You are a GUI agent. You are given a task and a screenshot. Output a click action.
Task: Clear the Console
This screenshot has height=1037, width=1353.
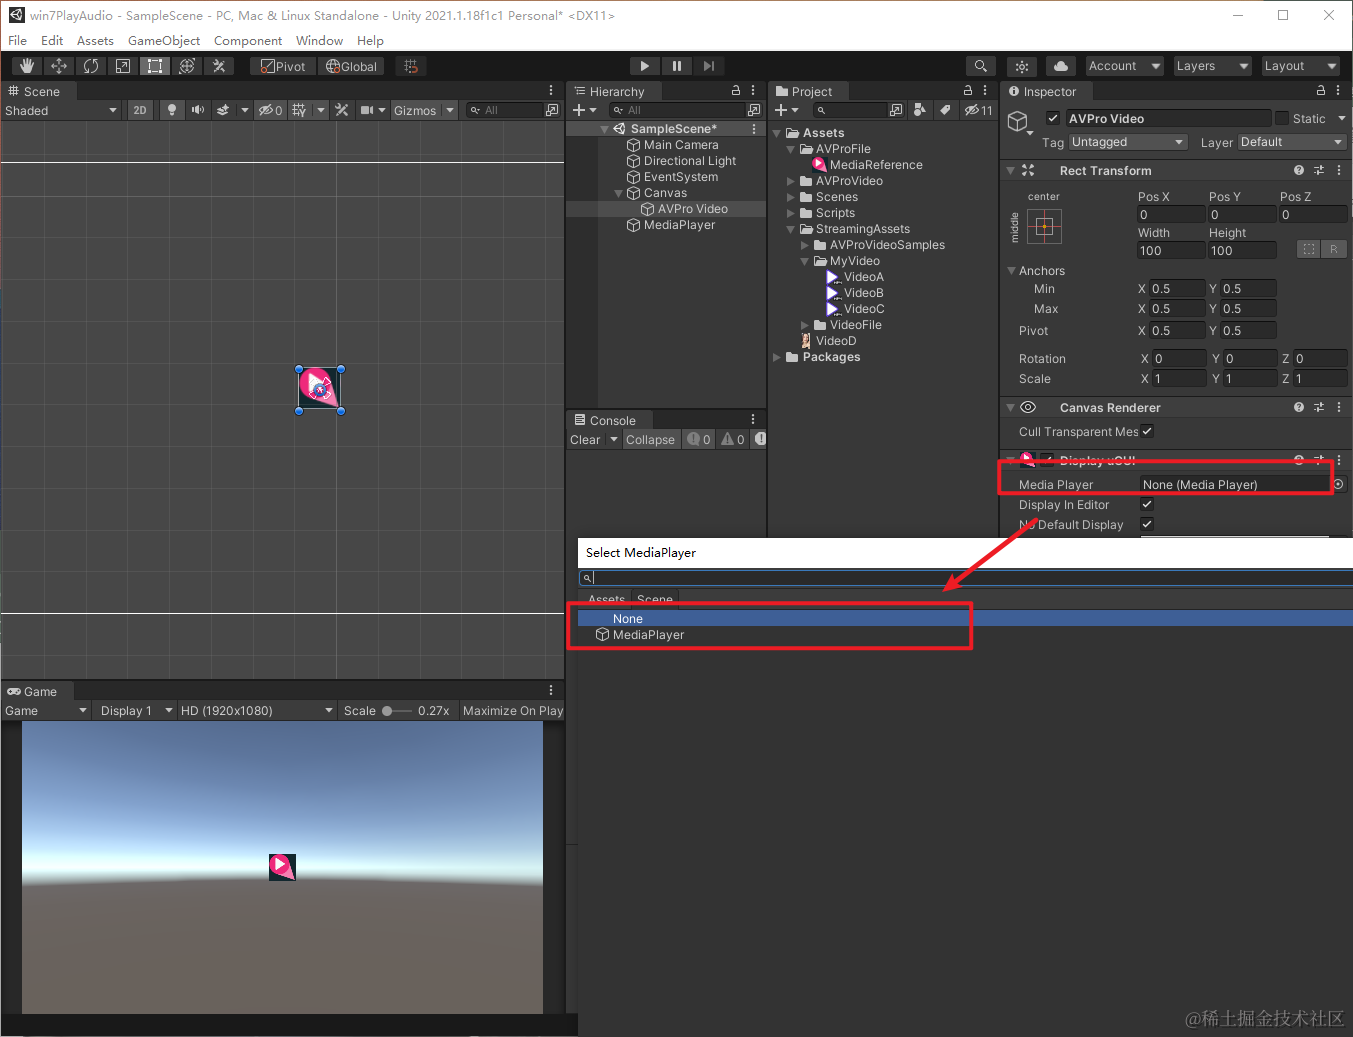point(585,439)
